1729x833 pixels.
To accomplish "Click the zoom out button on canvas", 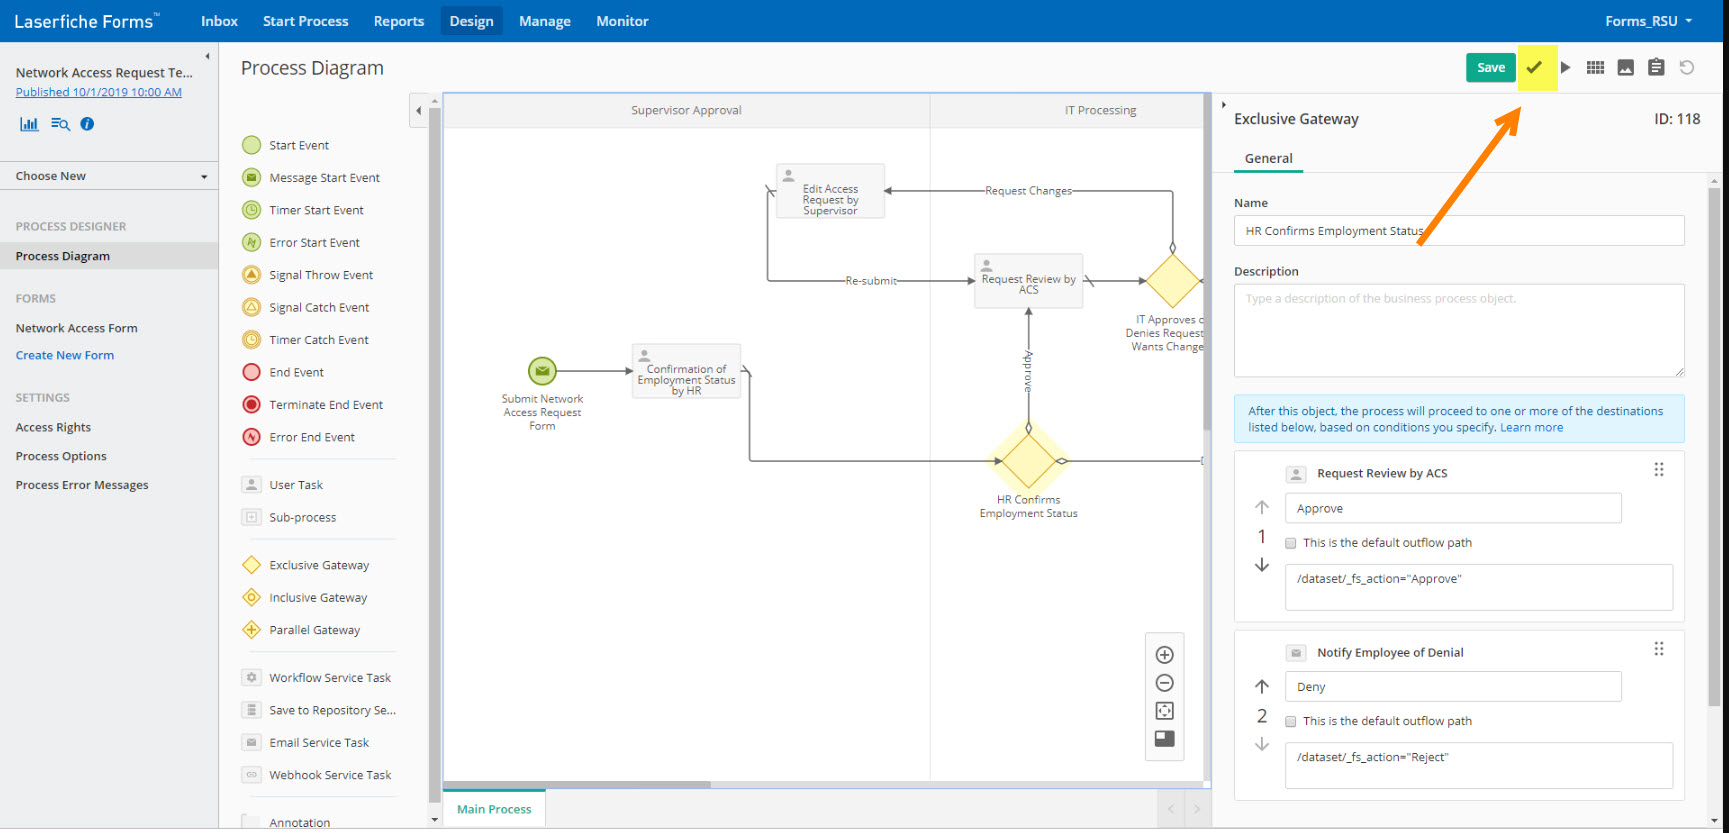I will tap(1164, 683).
